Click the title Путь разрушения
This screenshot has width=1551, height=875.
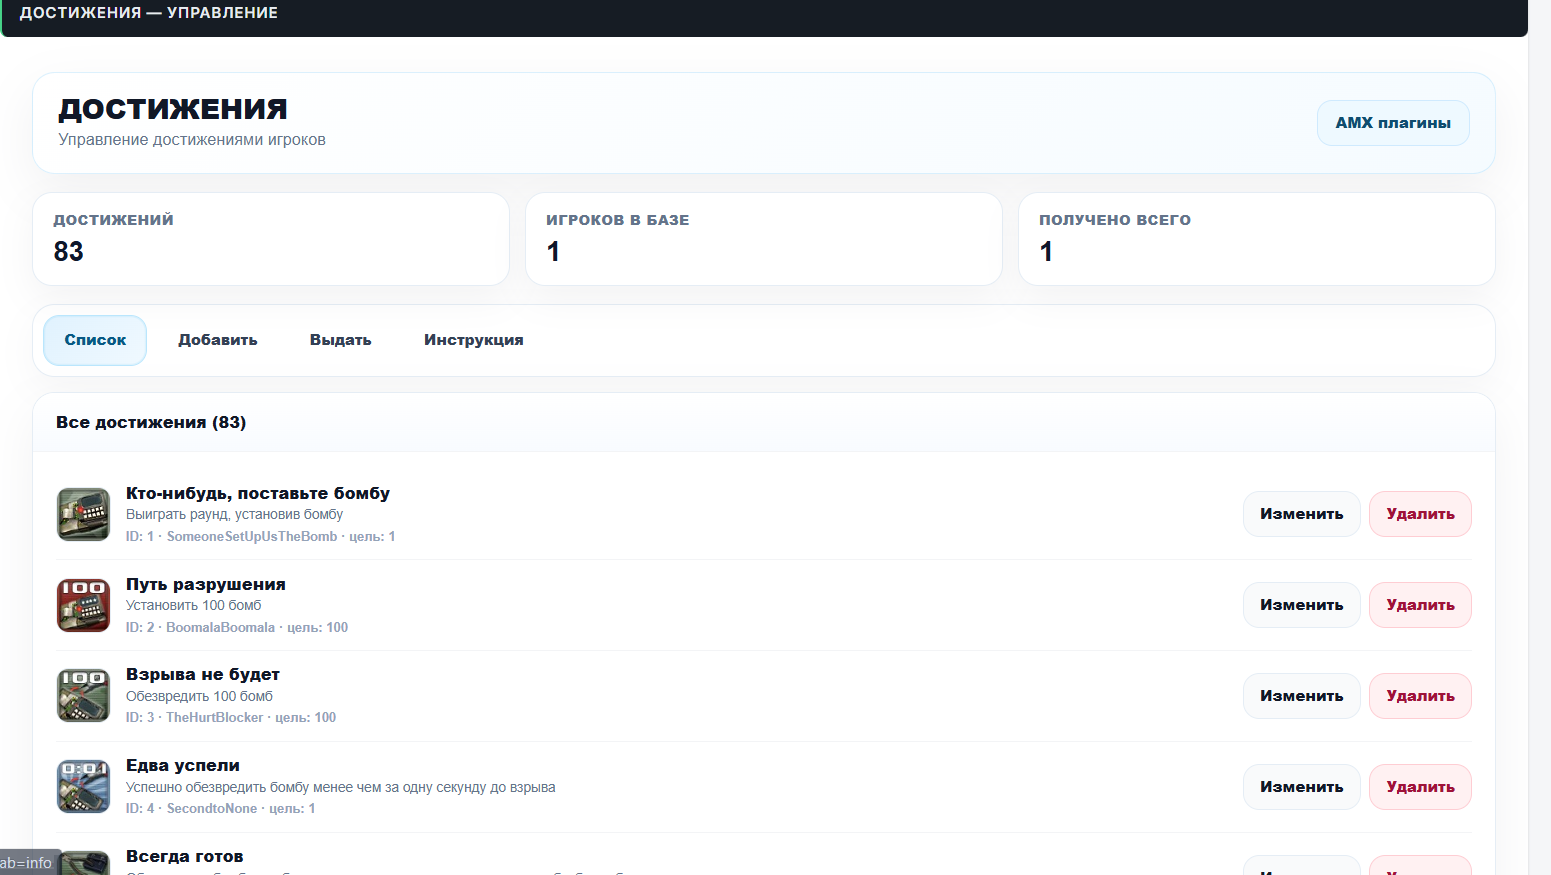point(206,584)
